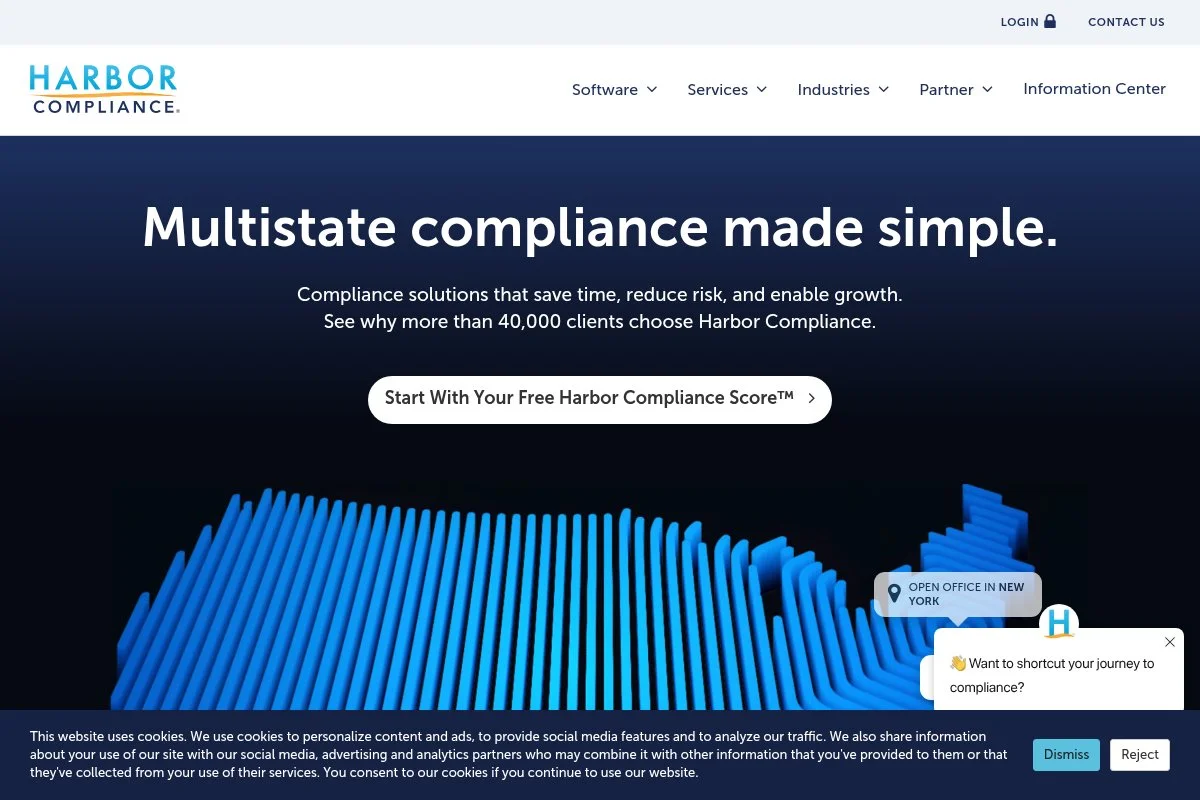1200x800 pixels.
Task: Click the Open Office in New York tooltip
Action: (x=958, y=594)
